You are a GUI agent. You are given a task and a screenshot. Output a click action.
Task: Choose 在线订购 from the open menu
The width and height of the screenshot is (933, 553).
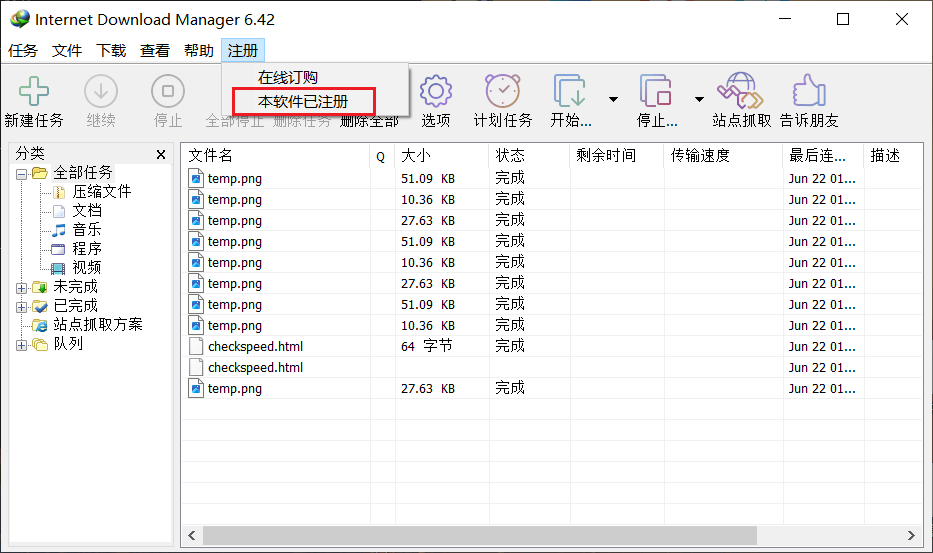287,78
